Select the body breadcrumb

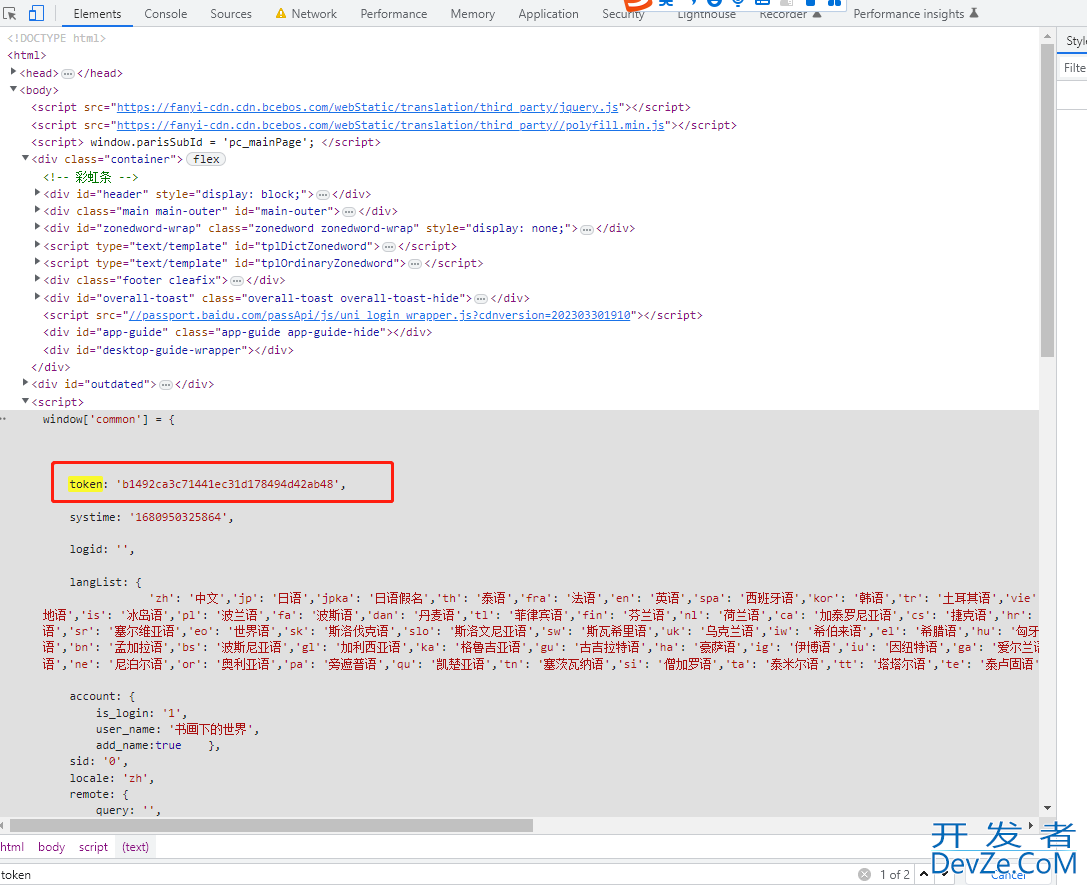coord(51,847)
